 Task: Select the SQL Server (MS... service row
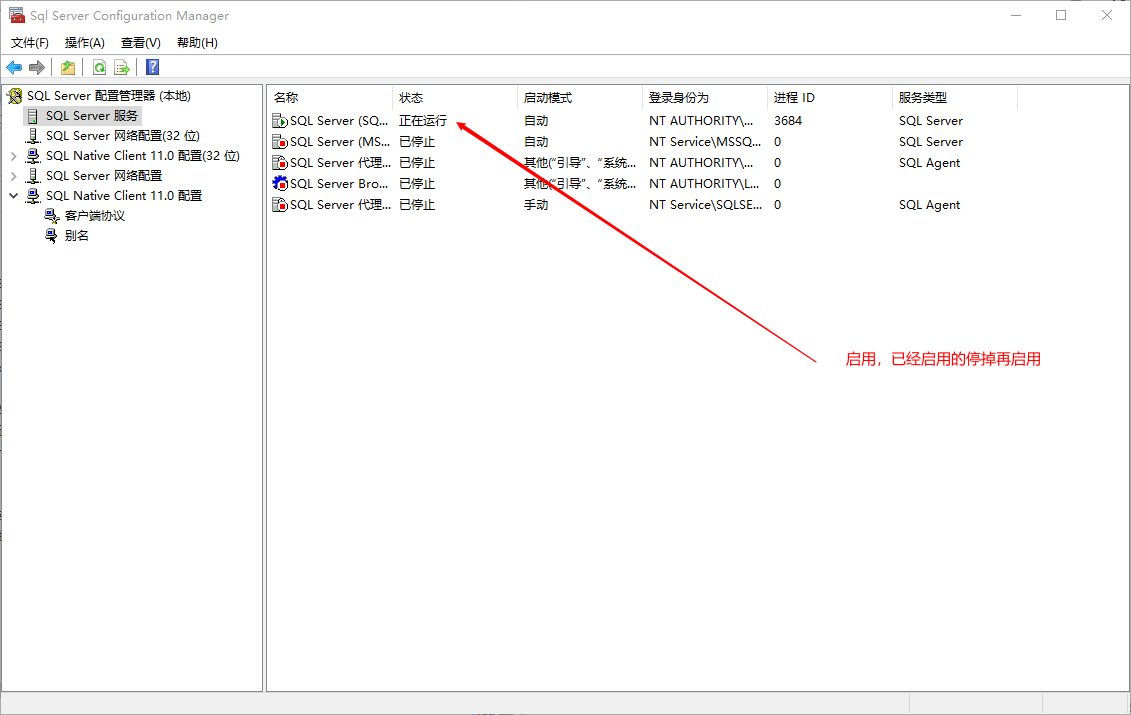[x=642, y=142]
